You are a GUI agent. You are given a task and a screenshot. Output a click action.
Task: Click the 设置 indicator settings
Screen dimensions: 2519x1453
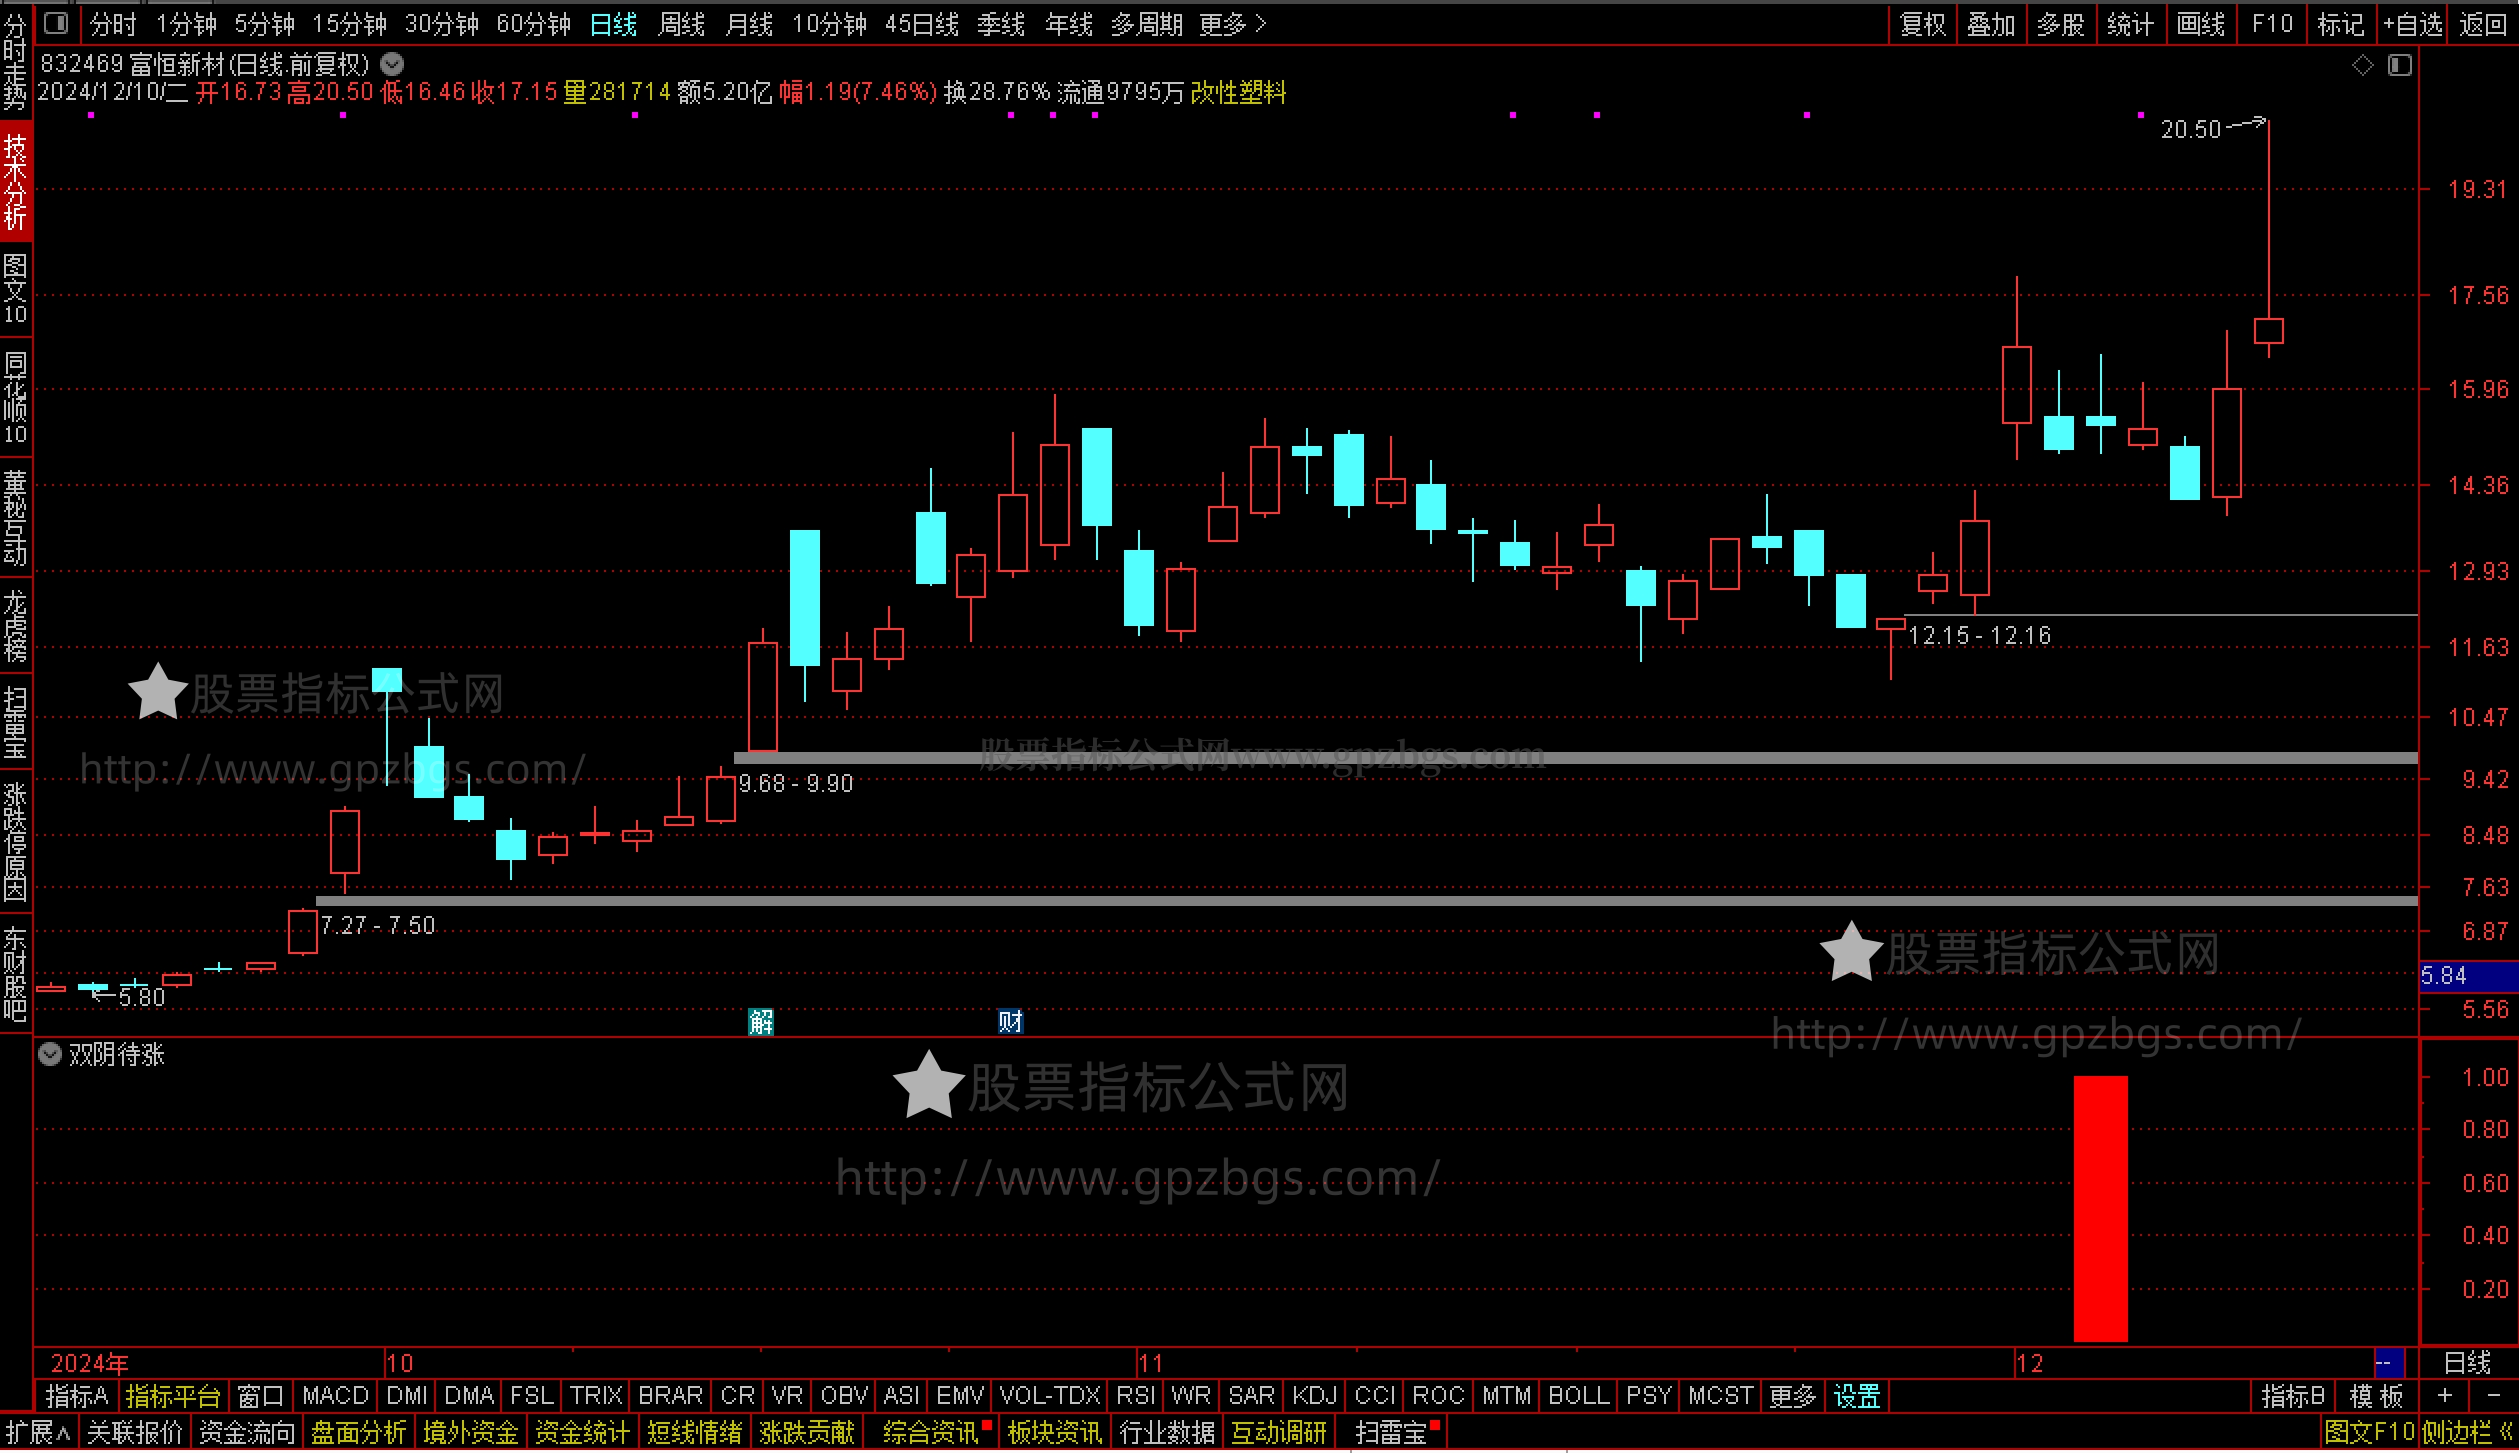click(x=1856, y=1395)
